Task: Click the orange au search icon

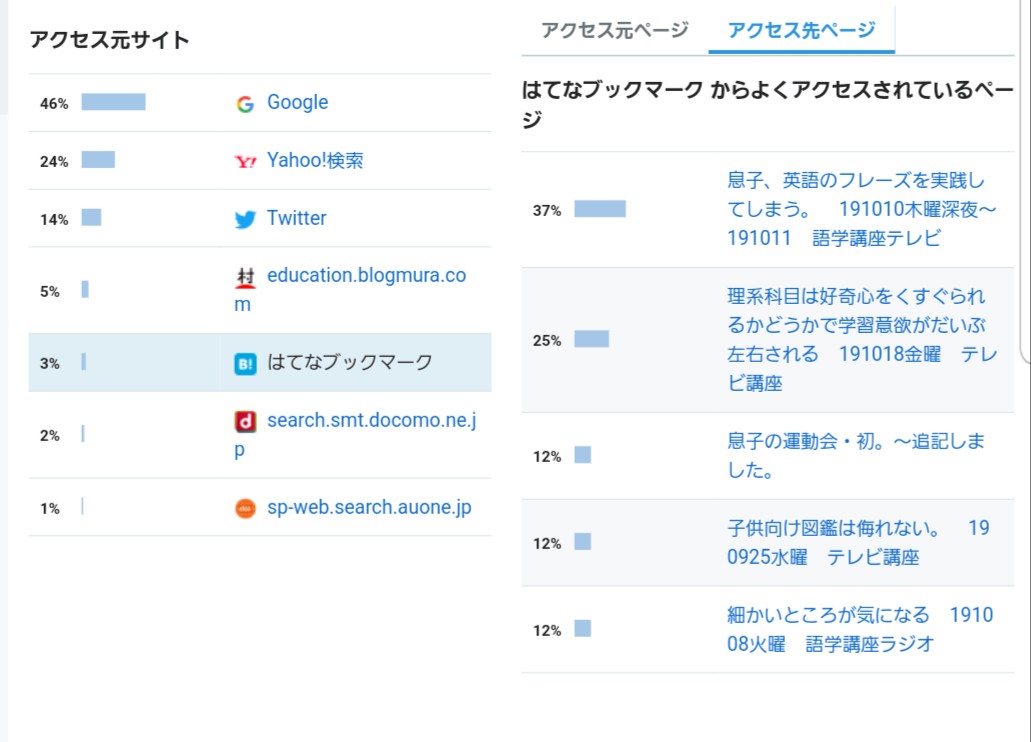Action: 245,509
